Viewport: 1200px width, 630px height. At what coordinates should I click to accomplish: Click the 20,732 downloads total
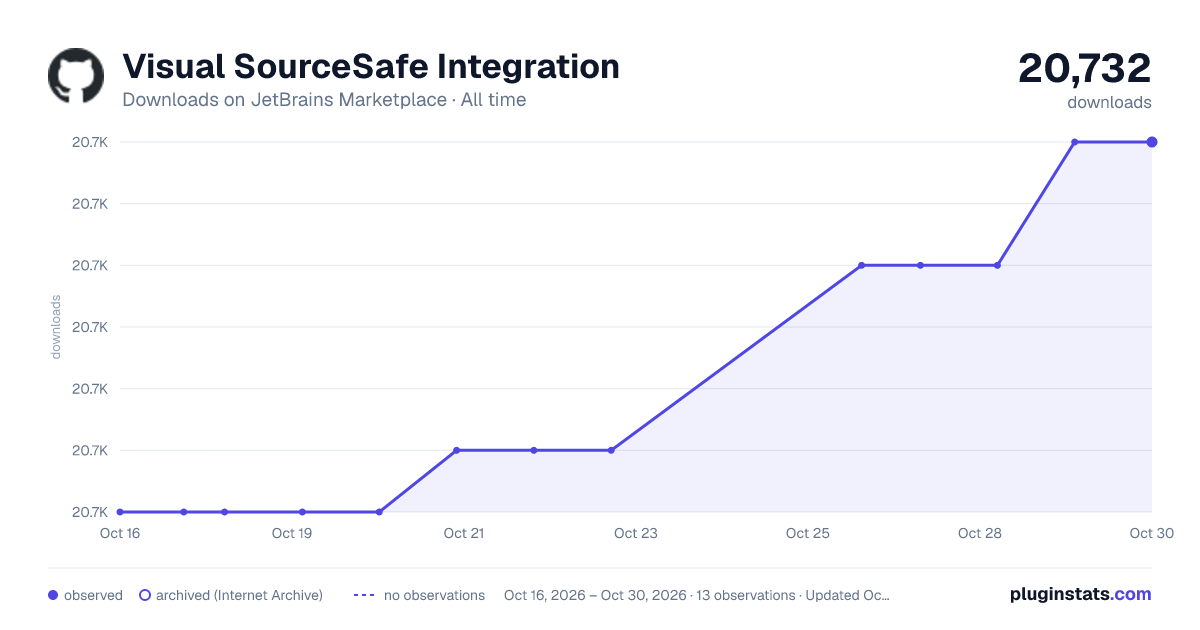[1085, 69]
